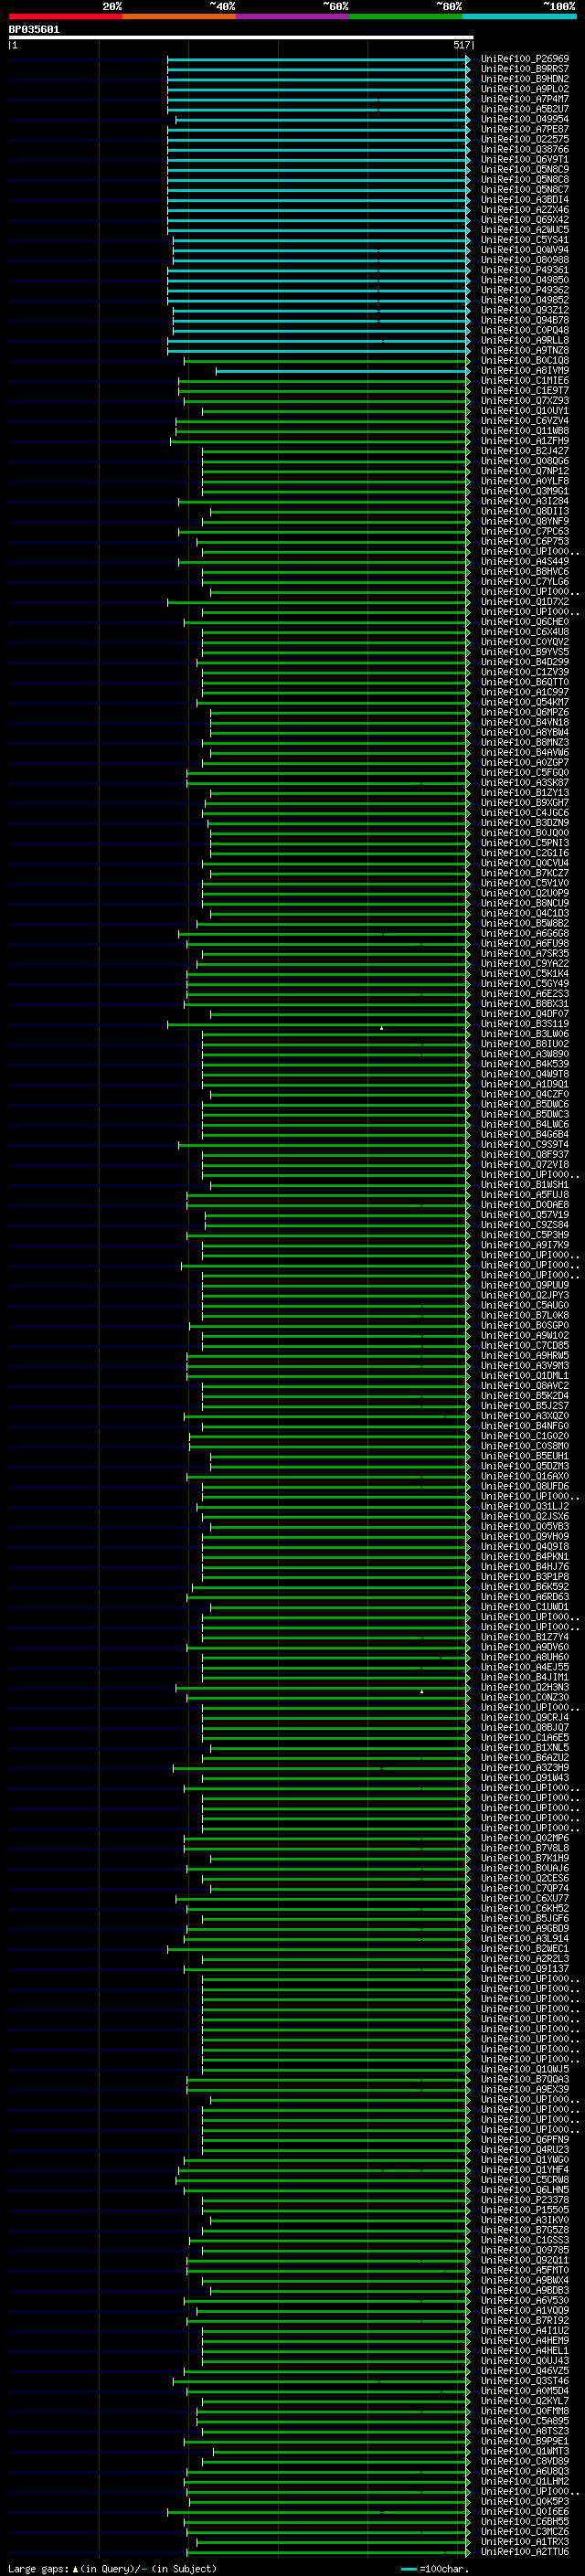
Task: Click the cyan ~100% identity legend segment
Action: coord(520,16)
